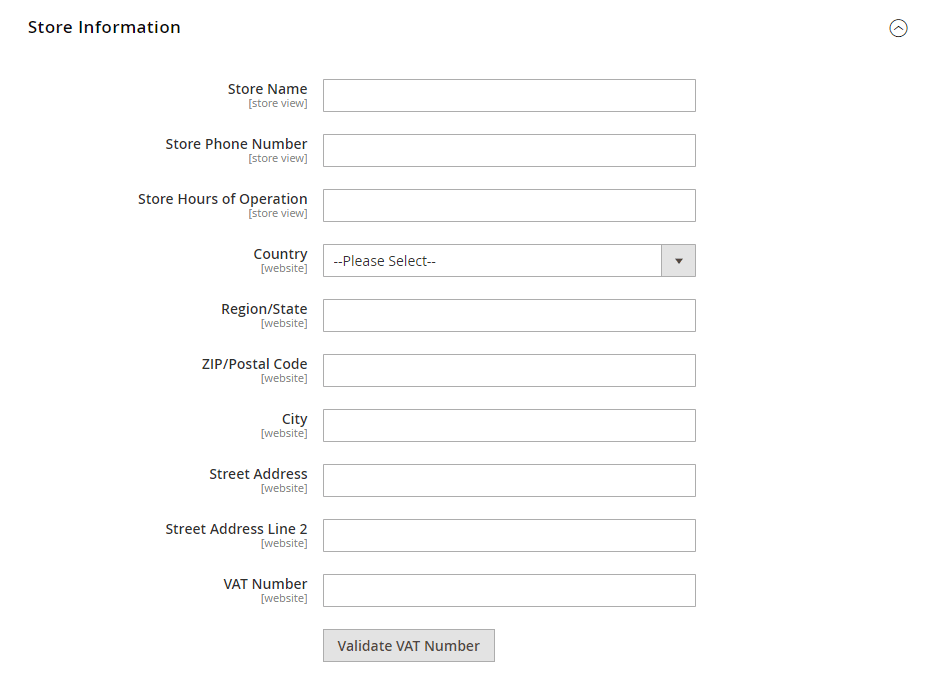The image size is (942, 679).
Task: Focus the Street Address input field
Action: tap(509, 481)
